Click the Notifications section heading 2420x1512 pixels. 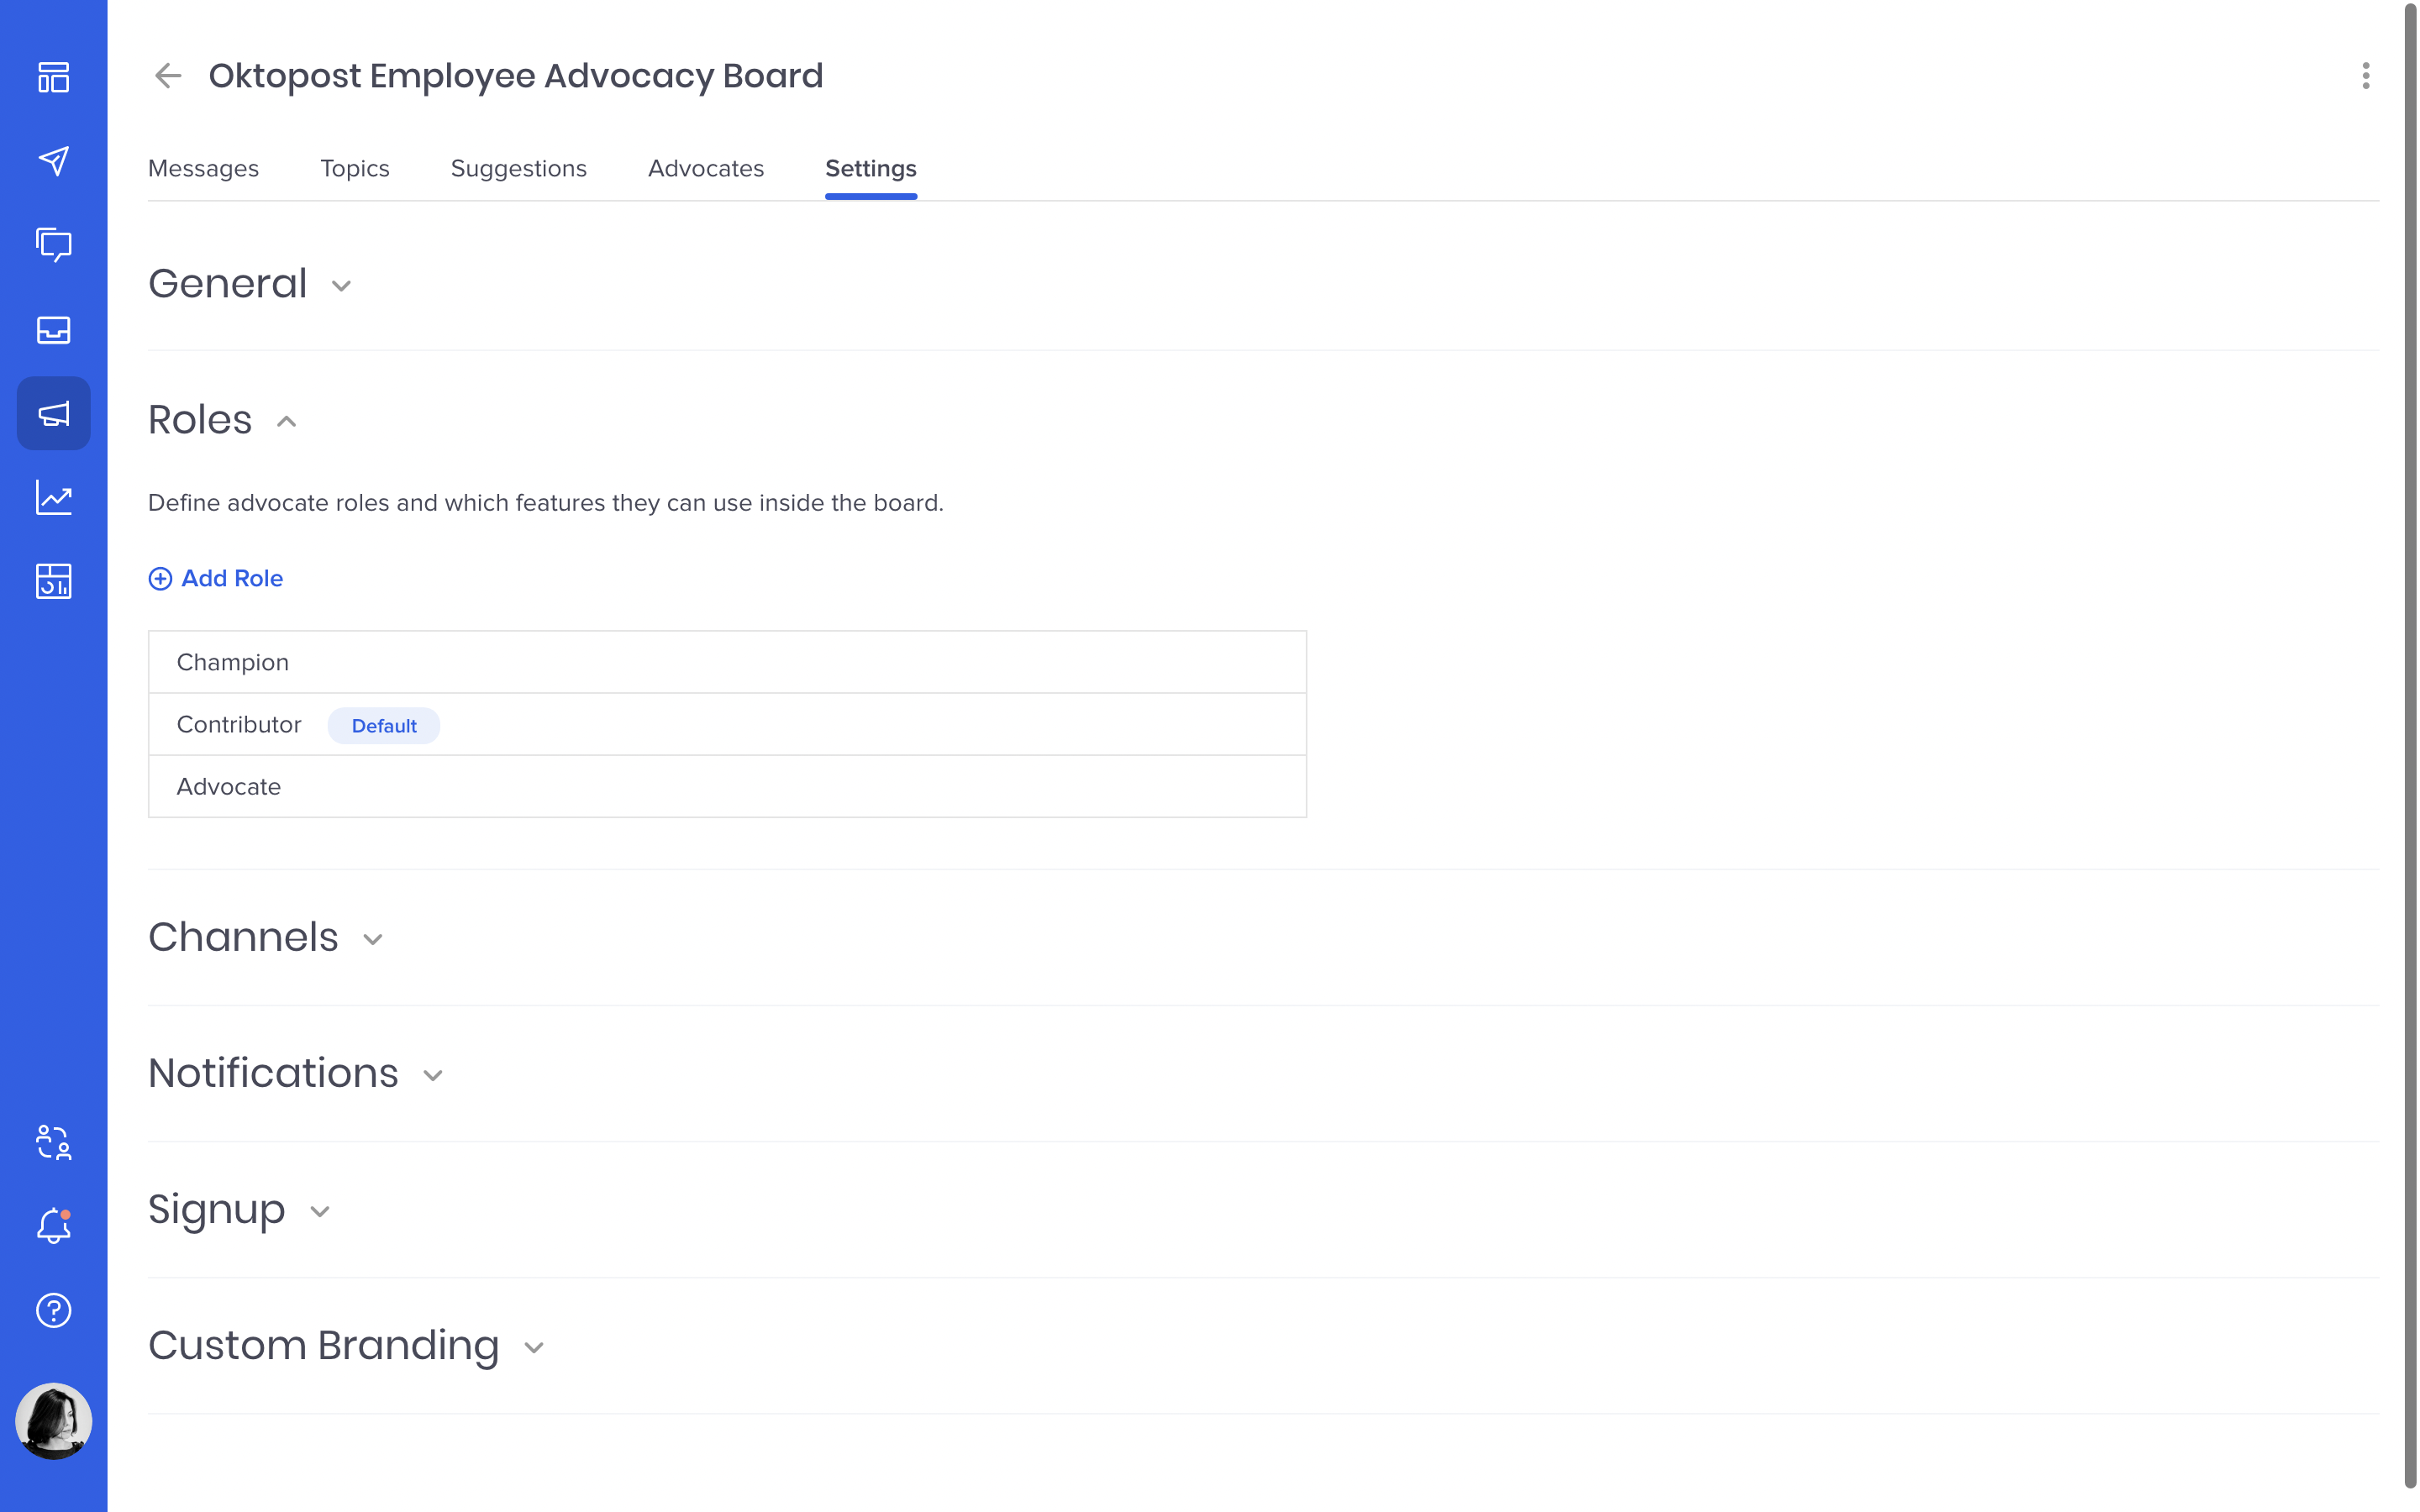(x=273, y=1073)
